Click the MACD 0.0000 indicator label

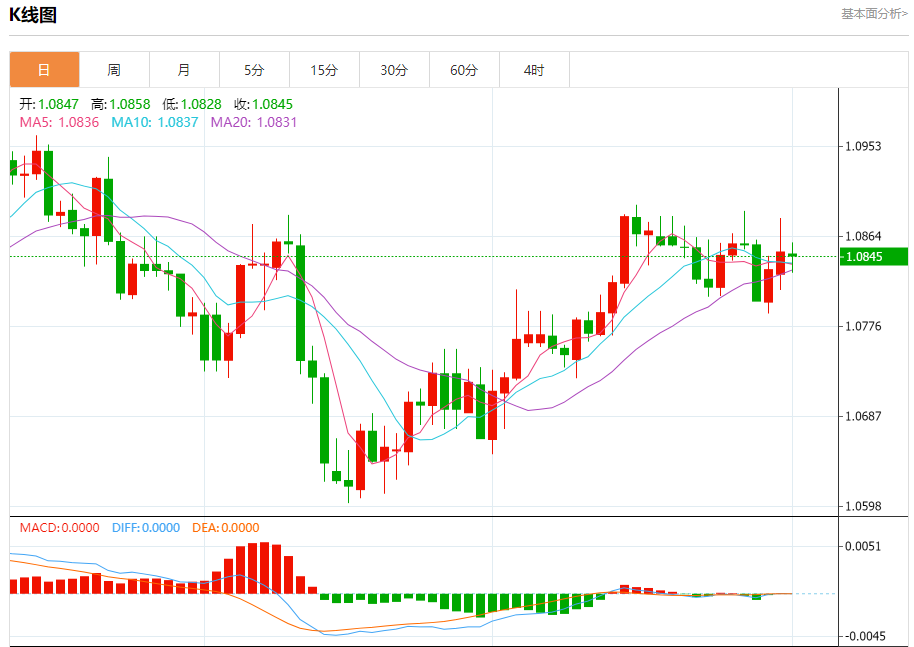tap(59, 528)
